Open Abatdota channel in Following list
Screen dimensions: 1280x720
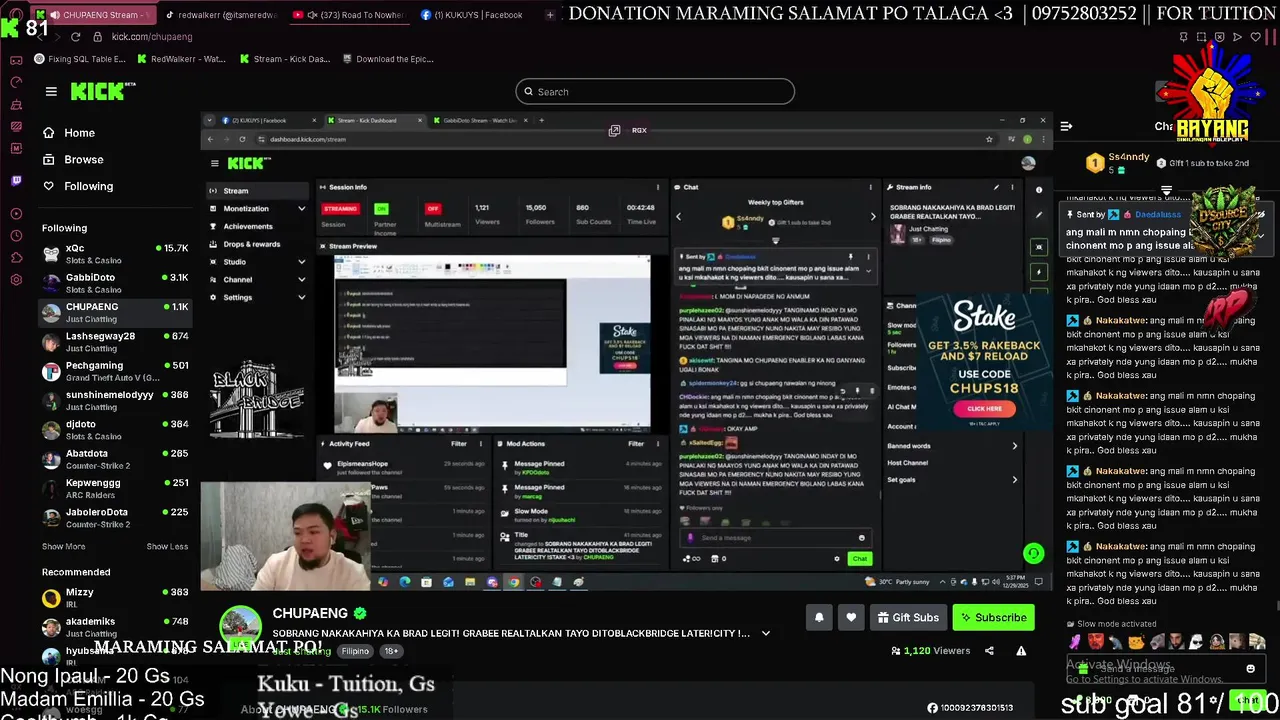(114, 459)
